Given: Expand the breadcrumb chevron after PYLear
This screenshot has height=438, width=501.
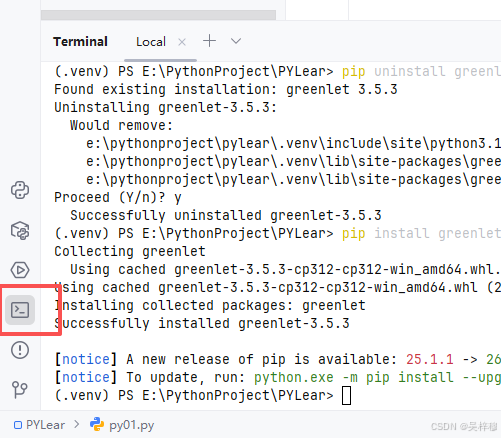Looking at the screenshot, I should point(77,424).
